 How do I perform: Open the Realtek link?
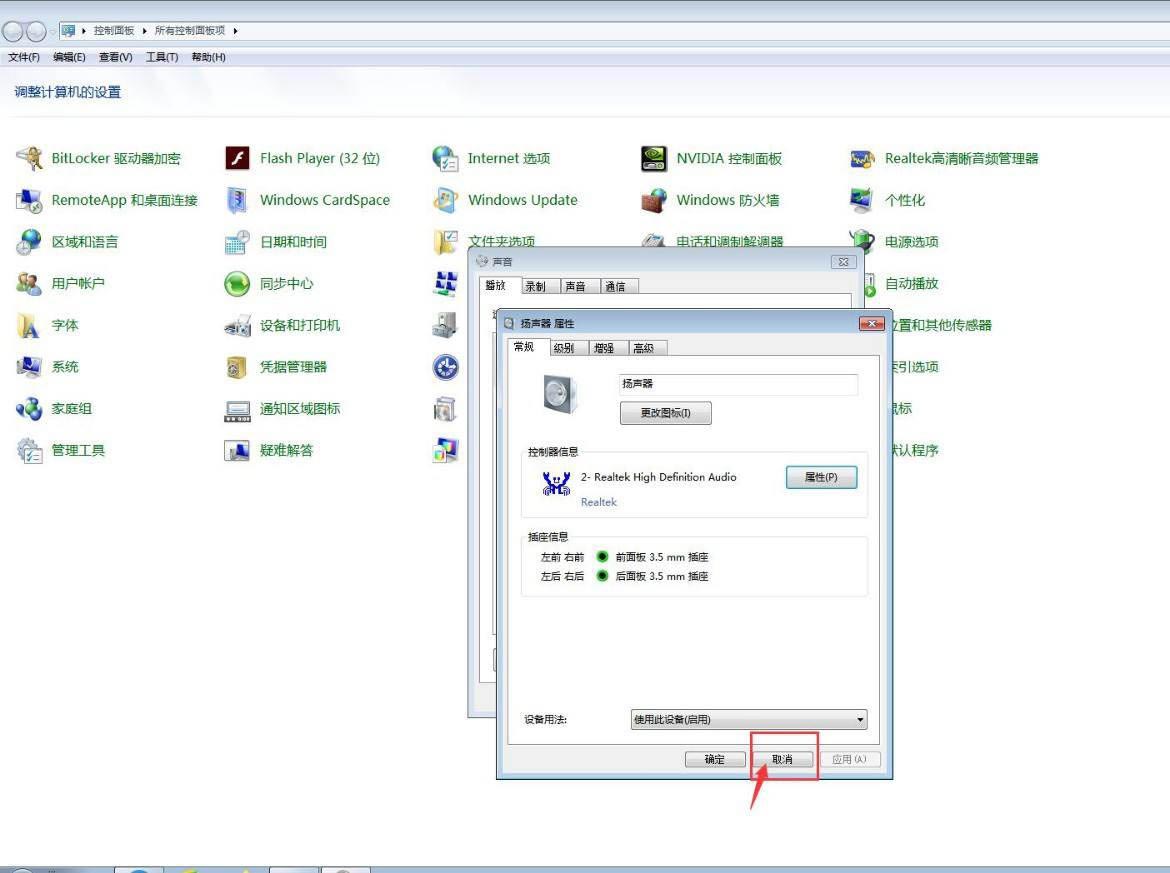pyautogui.click(x=599, y=502)
